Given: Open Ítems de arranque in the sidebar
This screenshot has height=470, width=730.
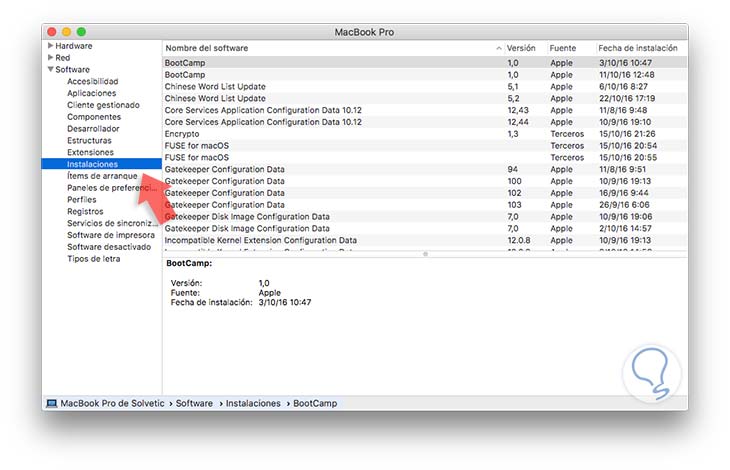Looking at the screenshot, I should [102, 176].
